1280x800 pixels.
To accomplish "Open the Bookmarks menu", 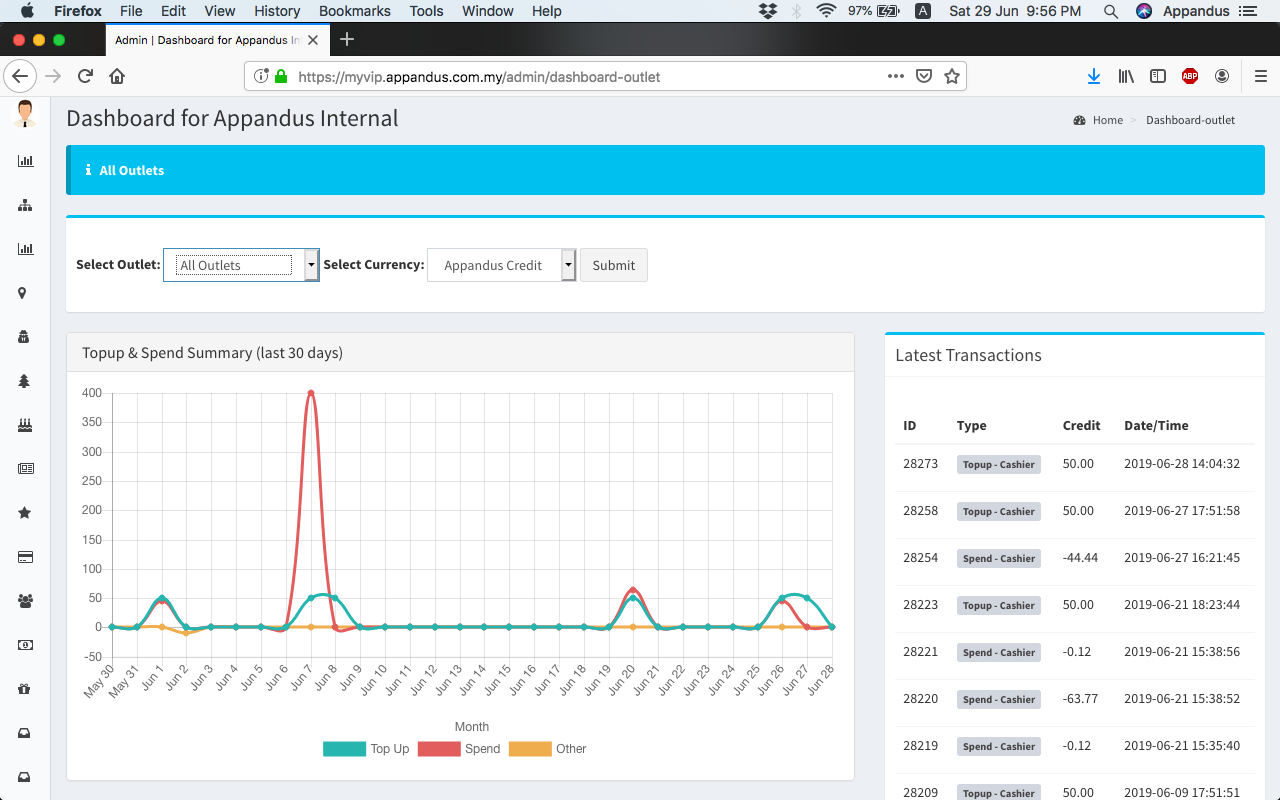I will coord(355,11).
